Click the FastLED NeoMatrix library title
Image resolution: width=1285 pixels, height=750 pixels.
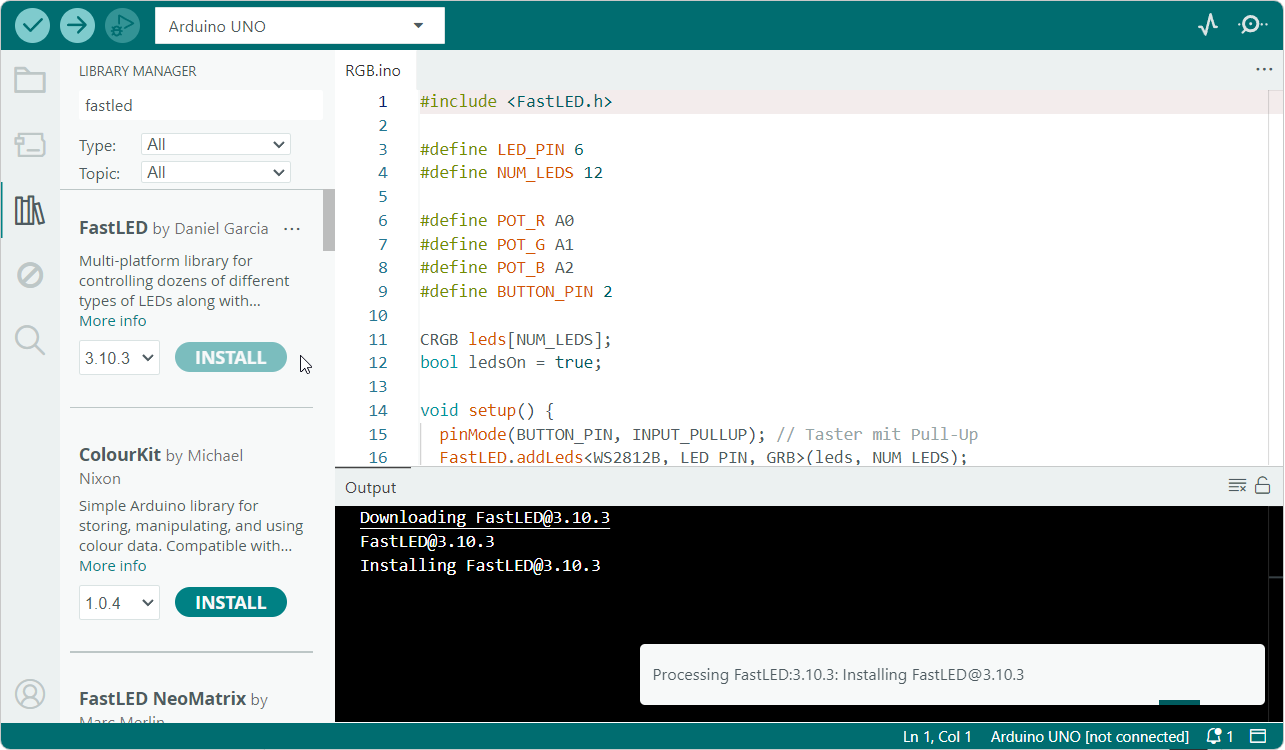[163, 699]
